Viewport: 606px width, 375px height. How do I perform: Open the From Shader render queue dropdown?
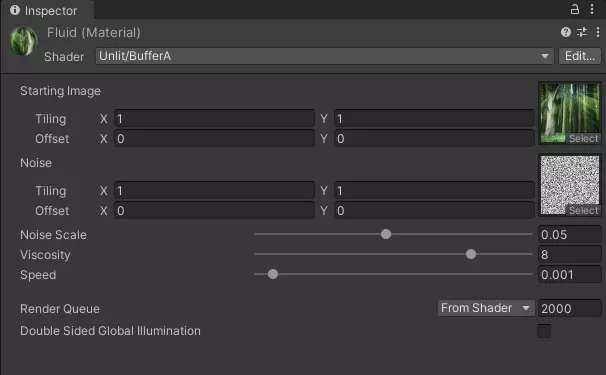pos(486,308)
